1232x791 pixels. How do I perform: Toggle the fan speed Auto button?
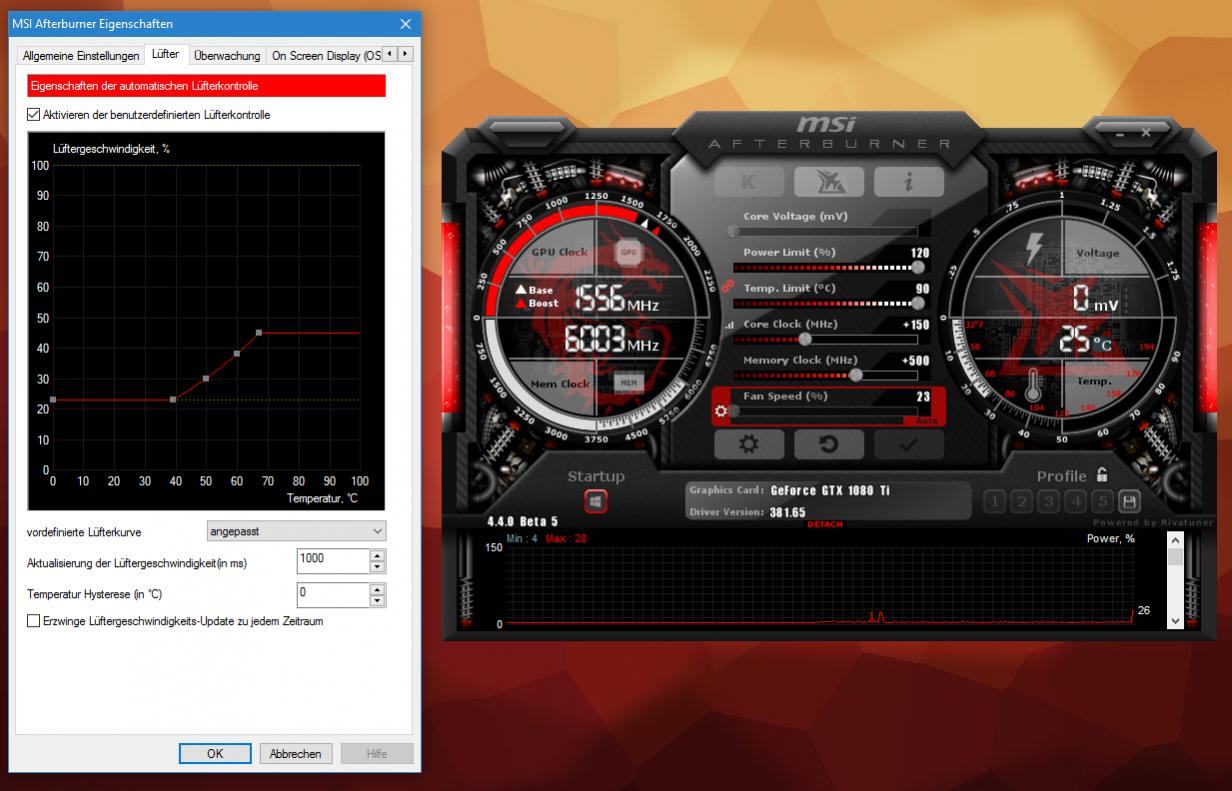tap(928, 421)
